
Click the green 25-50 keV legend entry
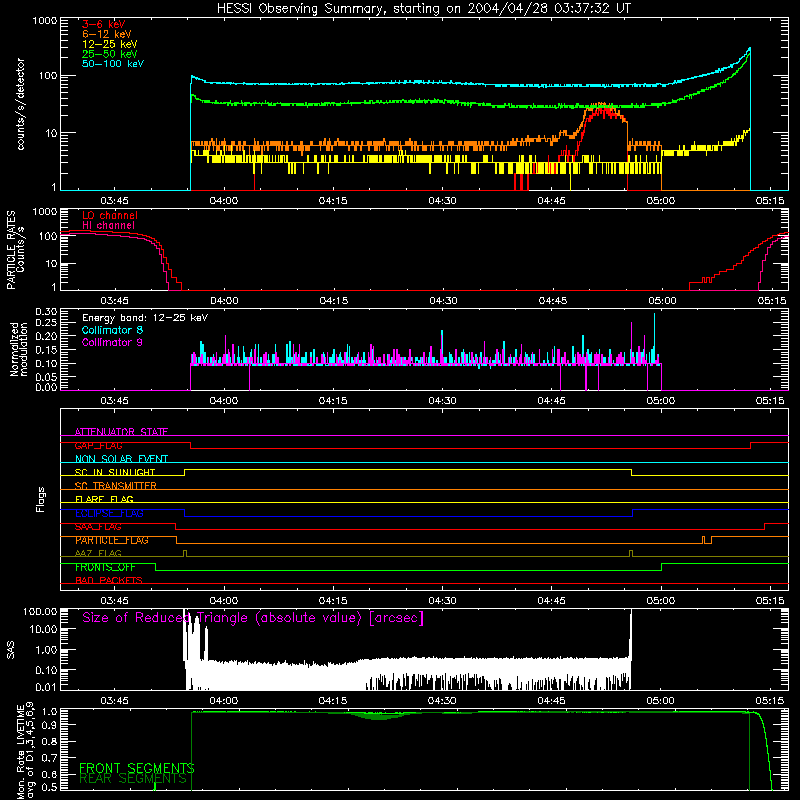[110, 54]
